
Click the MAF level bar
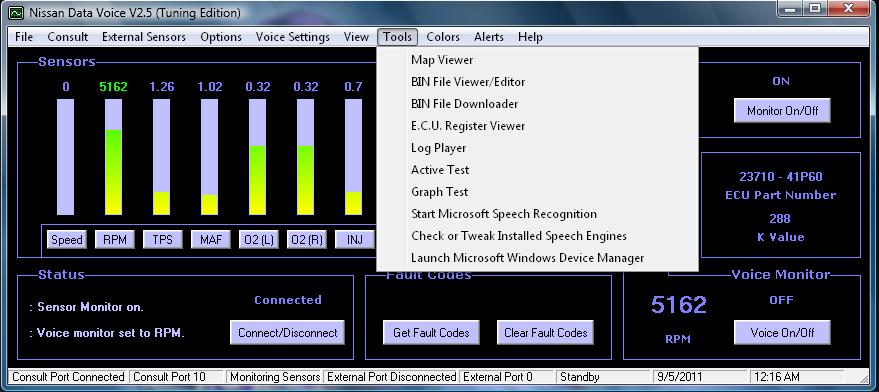[x=210, y=157]
